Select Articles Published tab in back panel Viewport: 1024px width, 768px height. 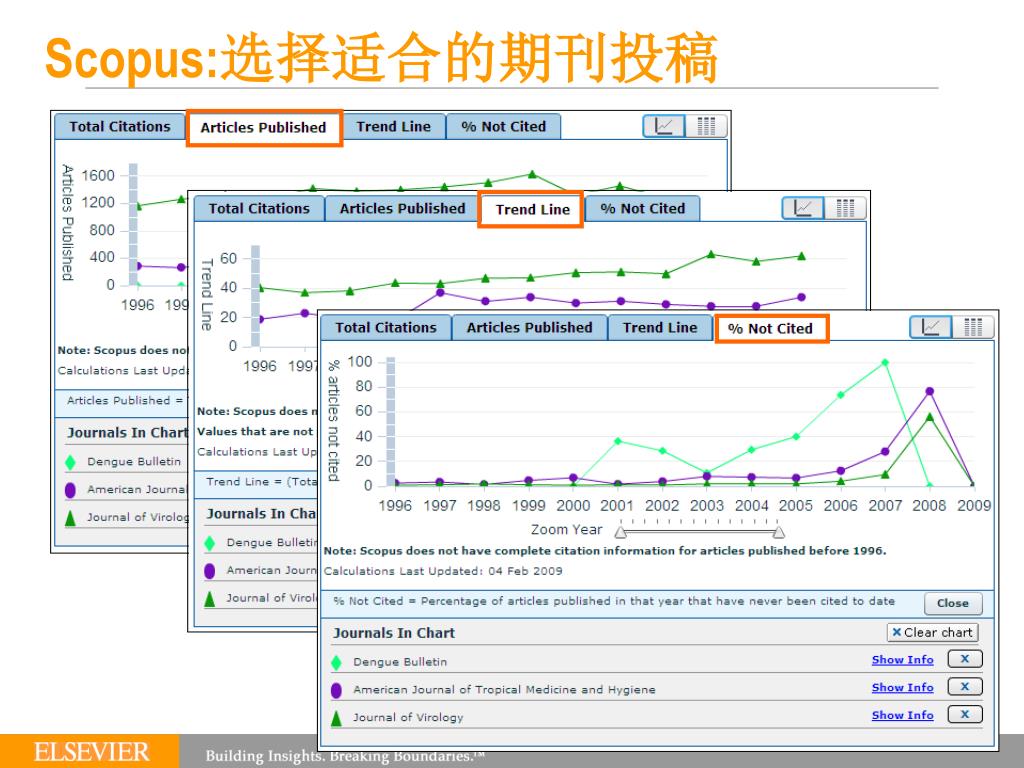264,127
